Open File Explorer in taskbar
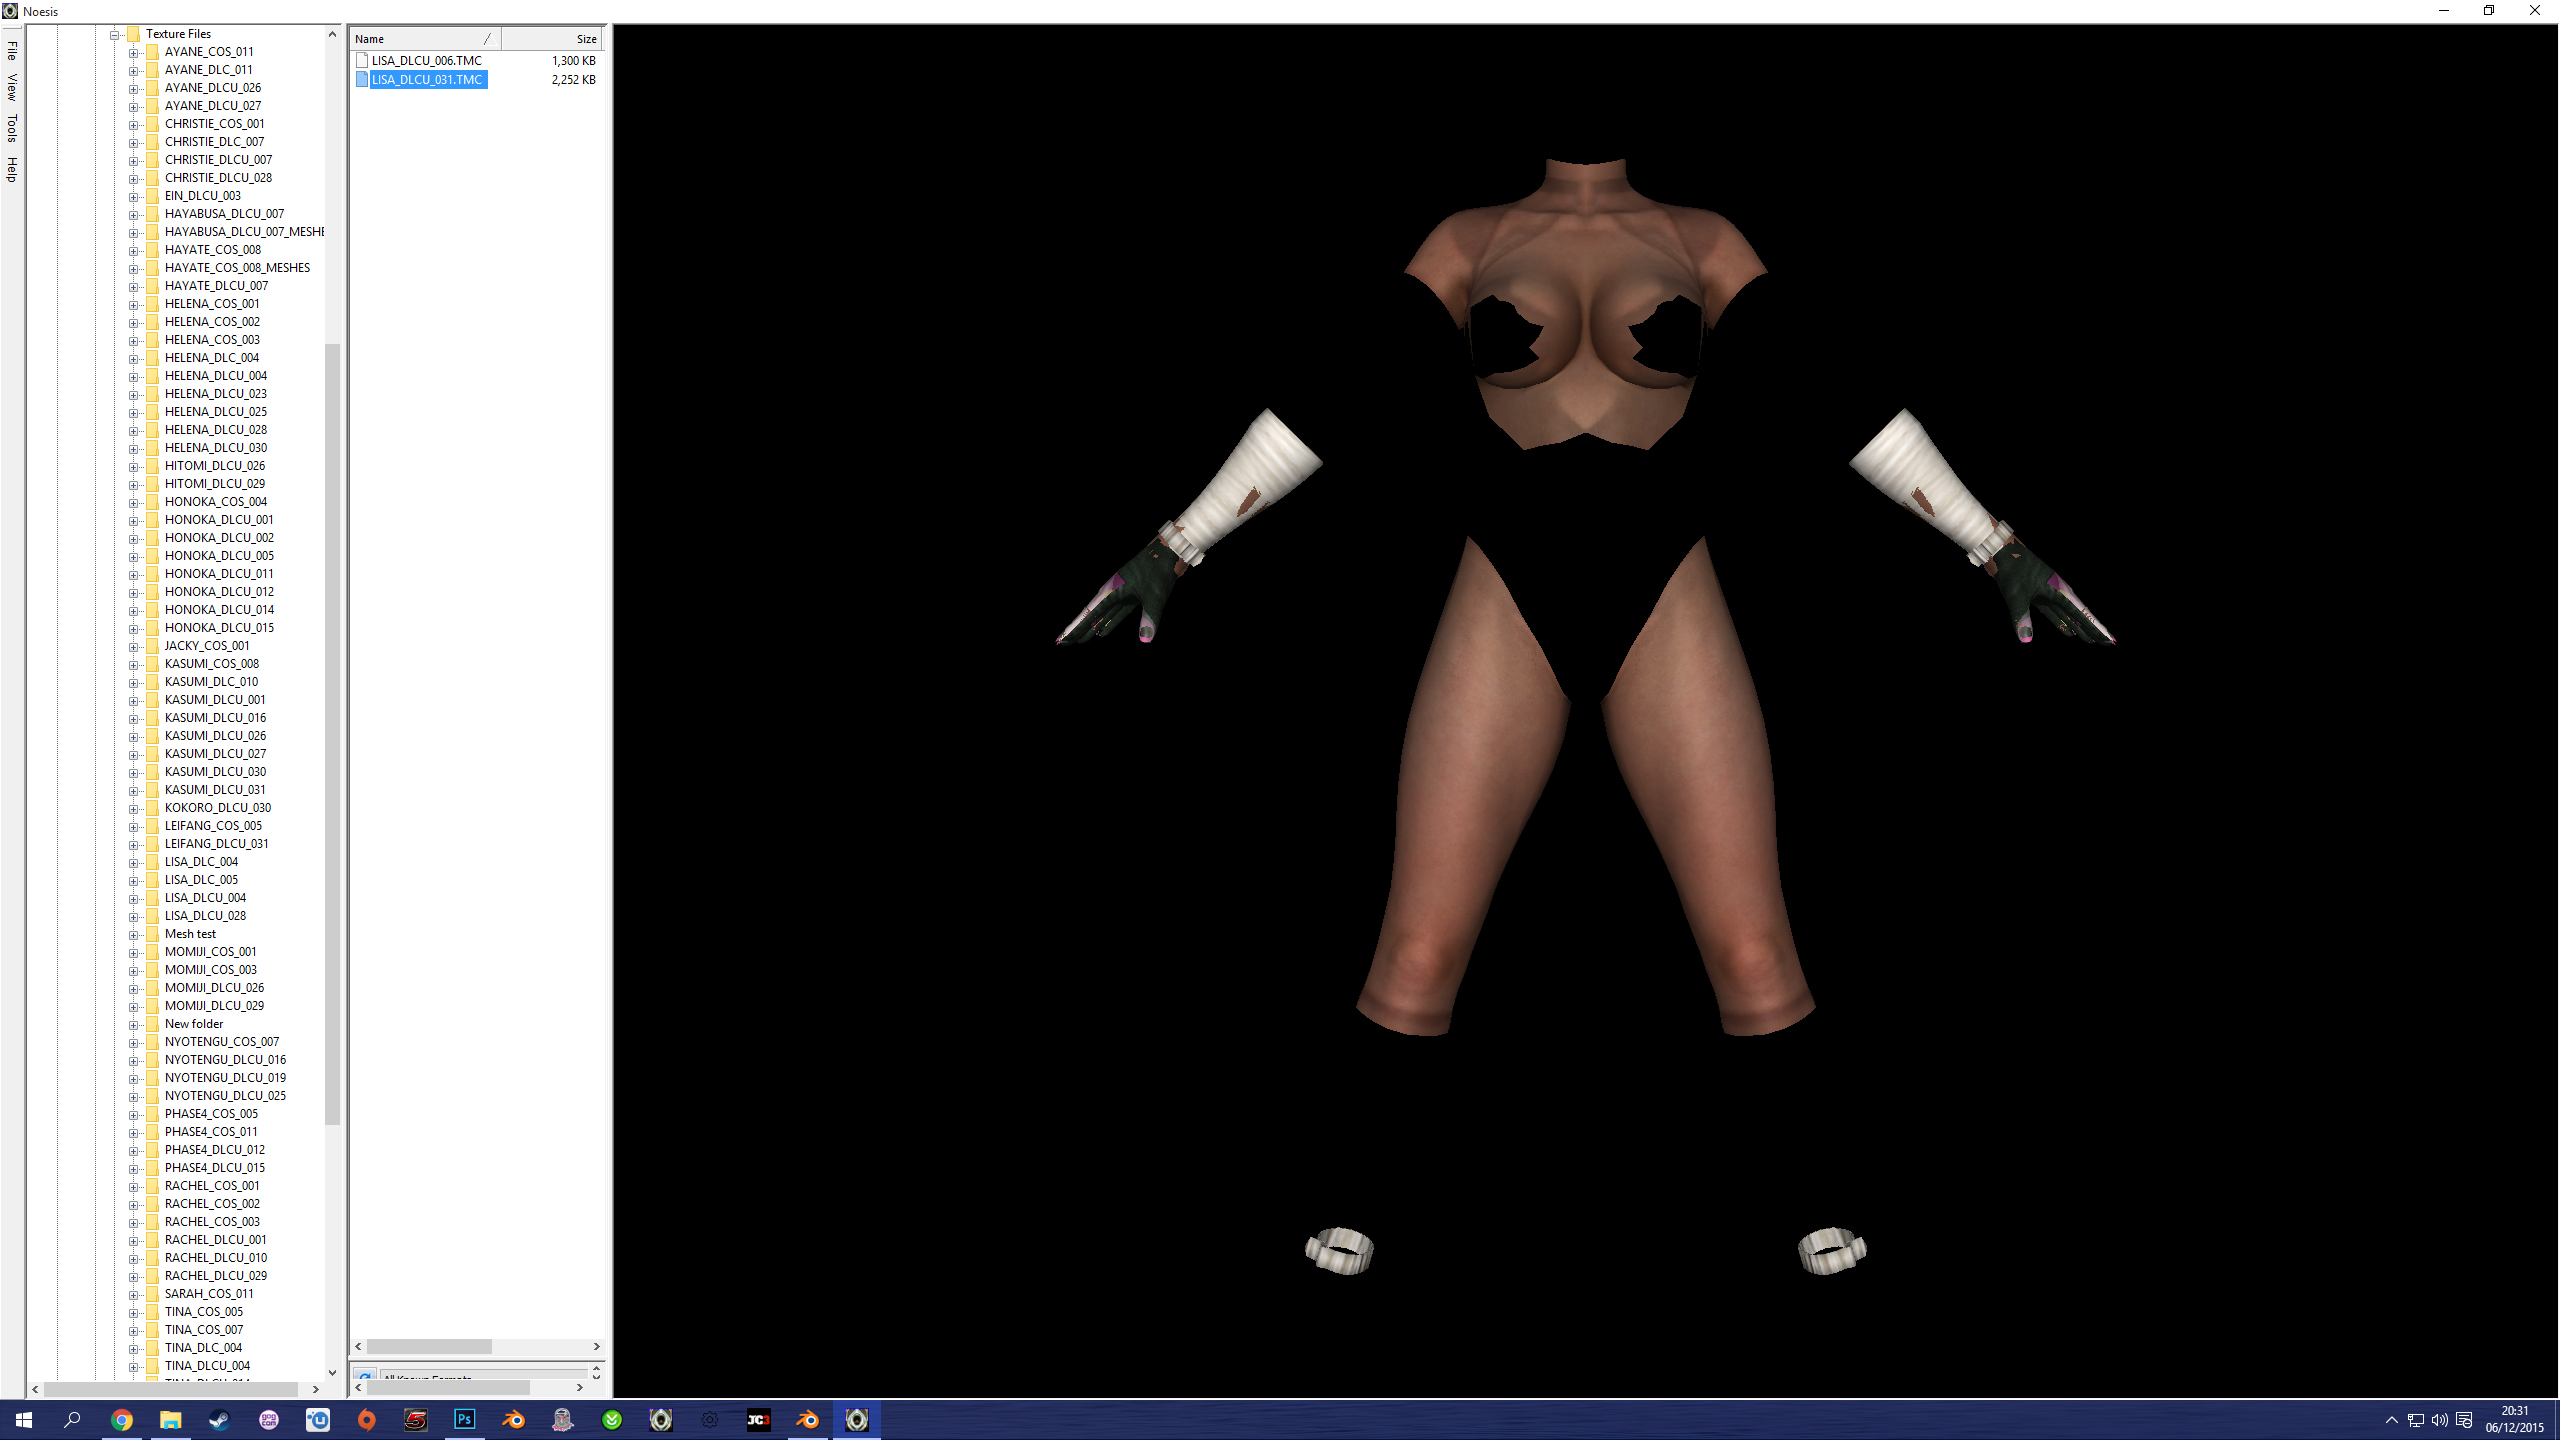This screenshot has width=2560, height=1440. click(170, 1419)
